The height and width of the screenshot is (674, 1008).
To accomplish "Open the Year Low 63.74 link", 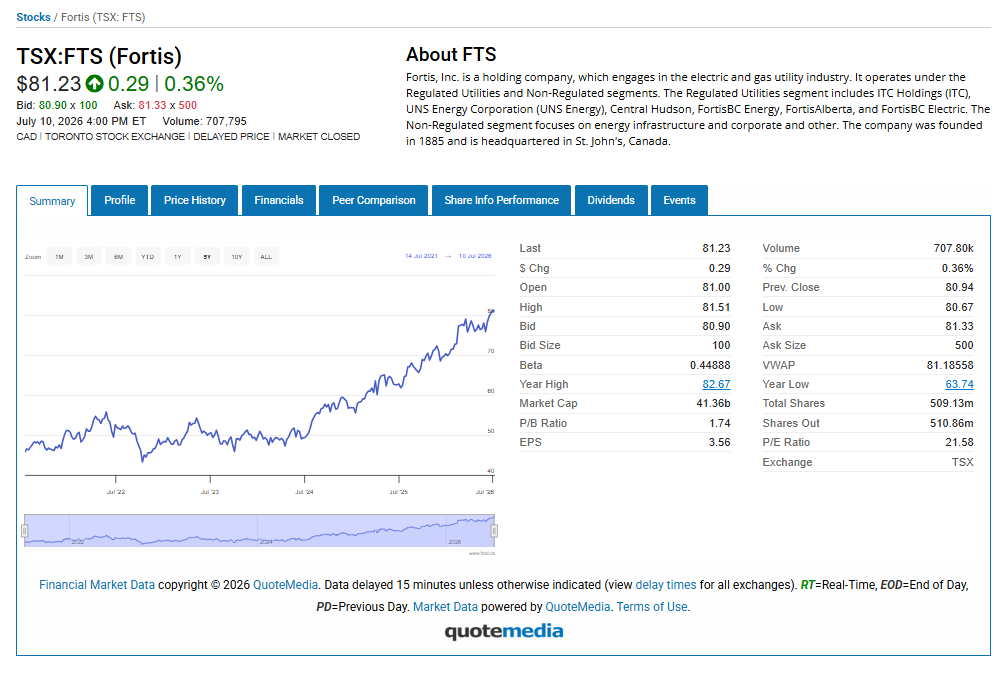I will click(959, 384).
